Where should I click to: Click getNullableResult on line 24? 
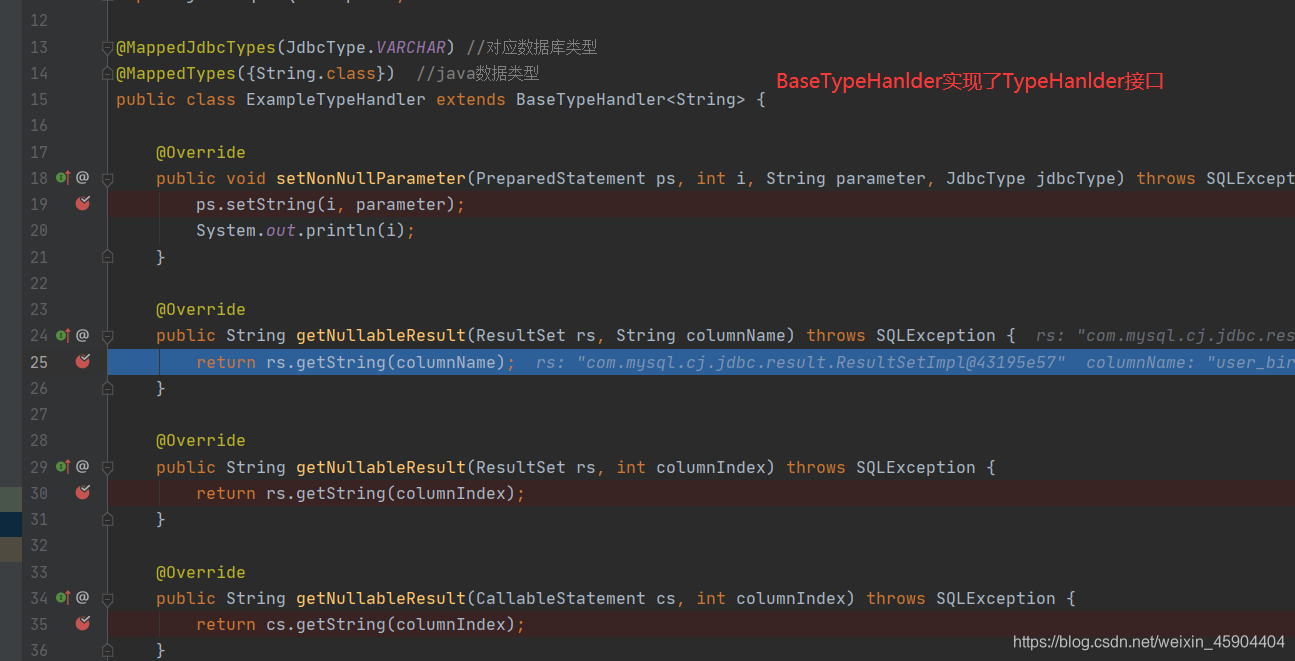[381, 335]
